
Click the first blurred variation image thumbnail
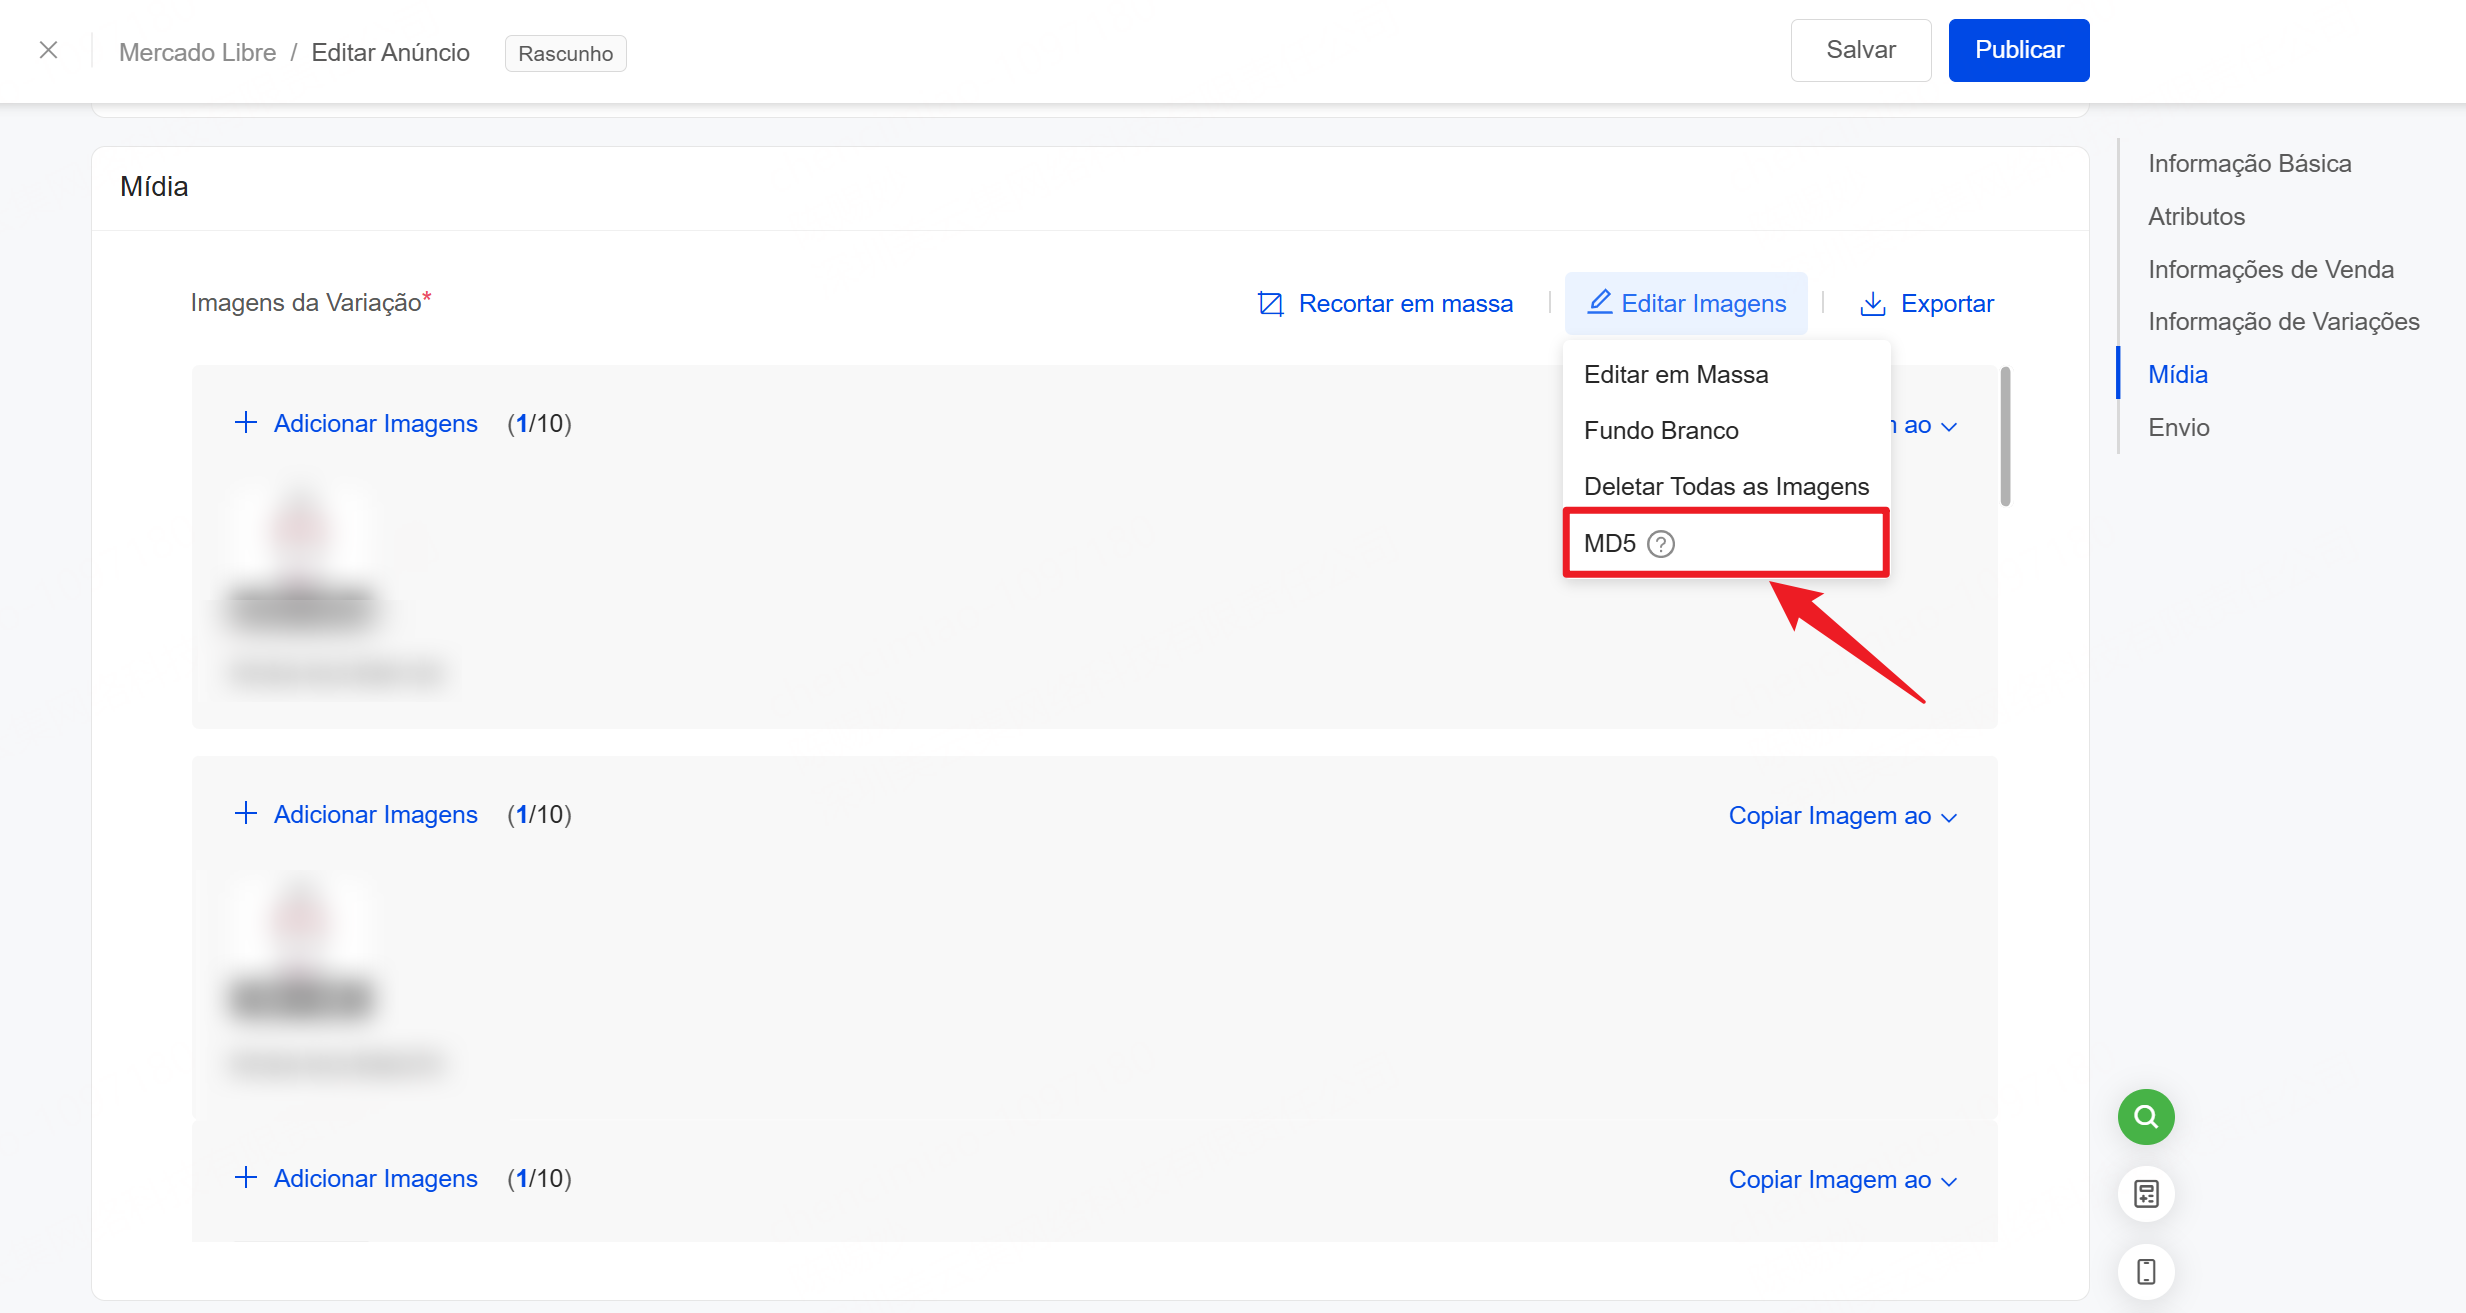tap(301, 555)
